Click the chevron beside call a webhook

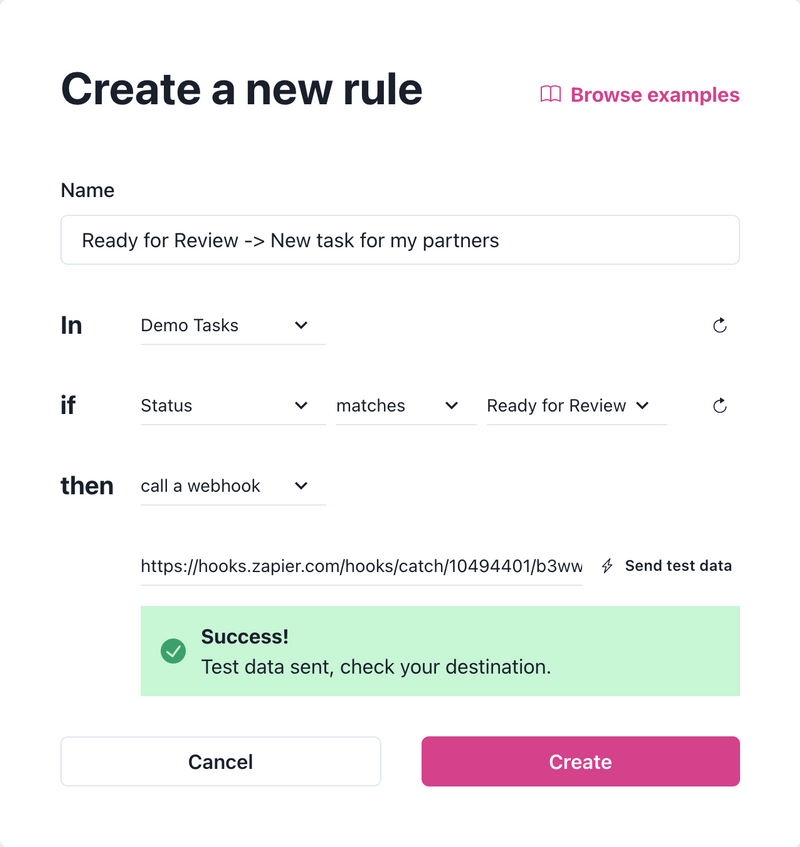pyautogui.click(x=303, y=485)
